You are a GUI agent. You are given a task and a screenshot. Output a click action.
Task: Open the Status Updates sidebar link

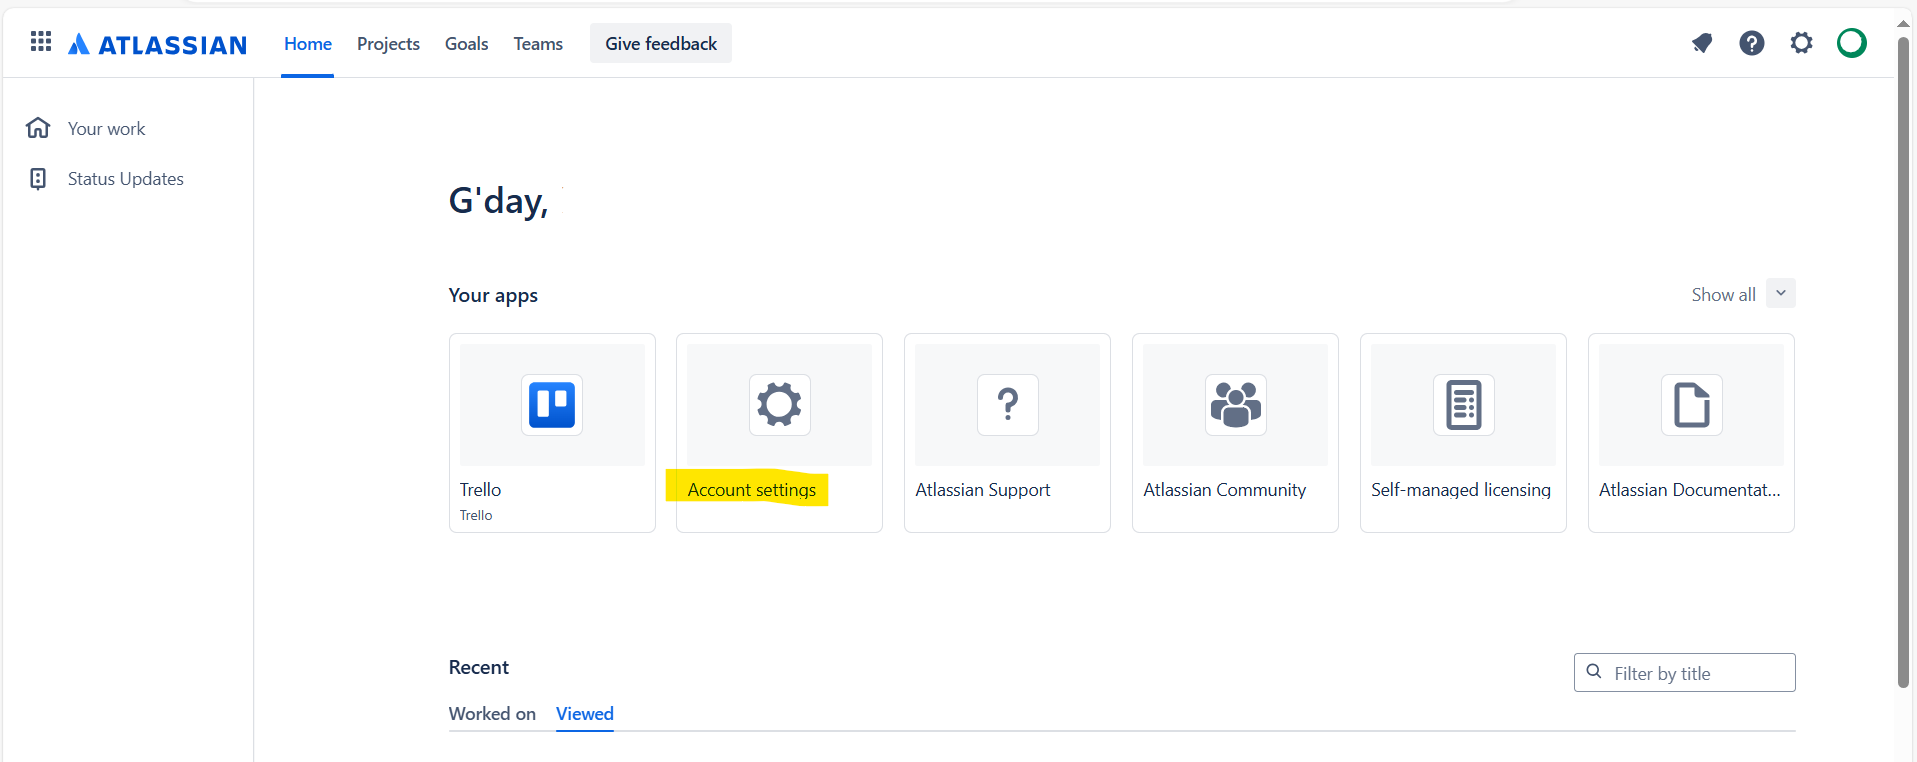point(126,179)
